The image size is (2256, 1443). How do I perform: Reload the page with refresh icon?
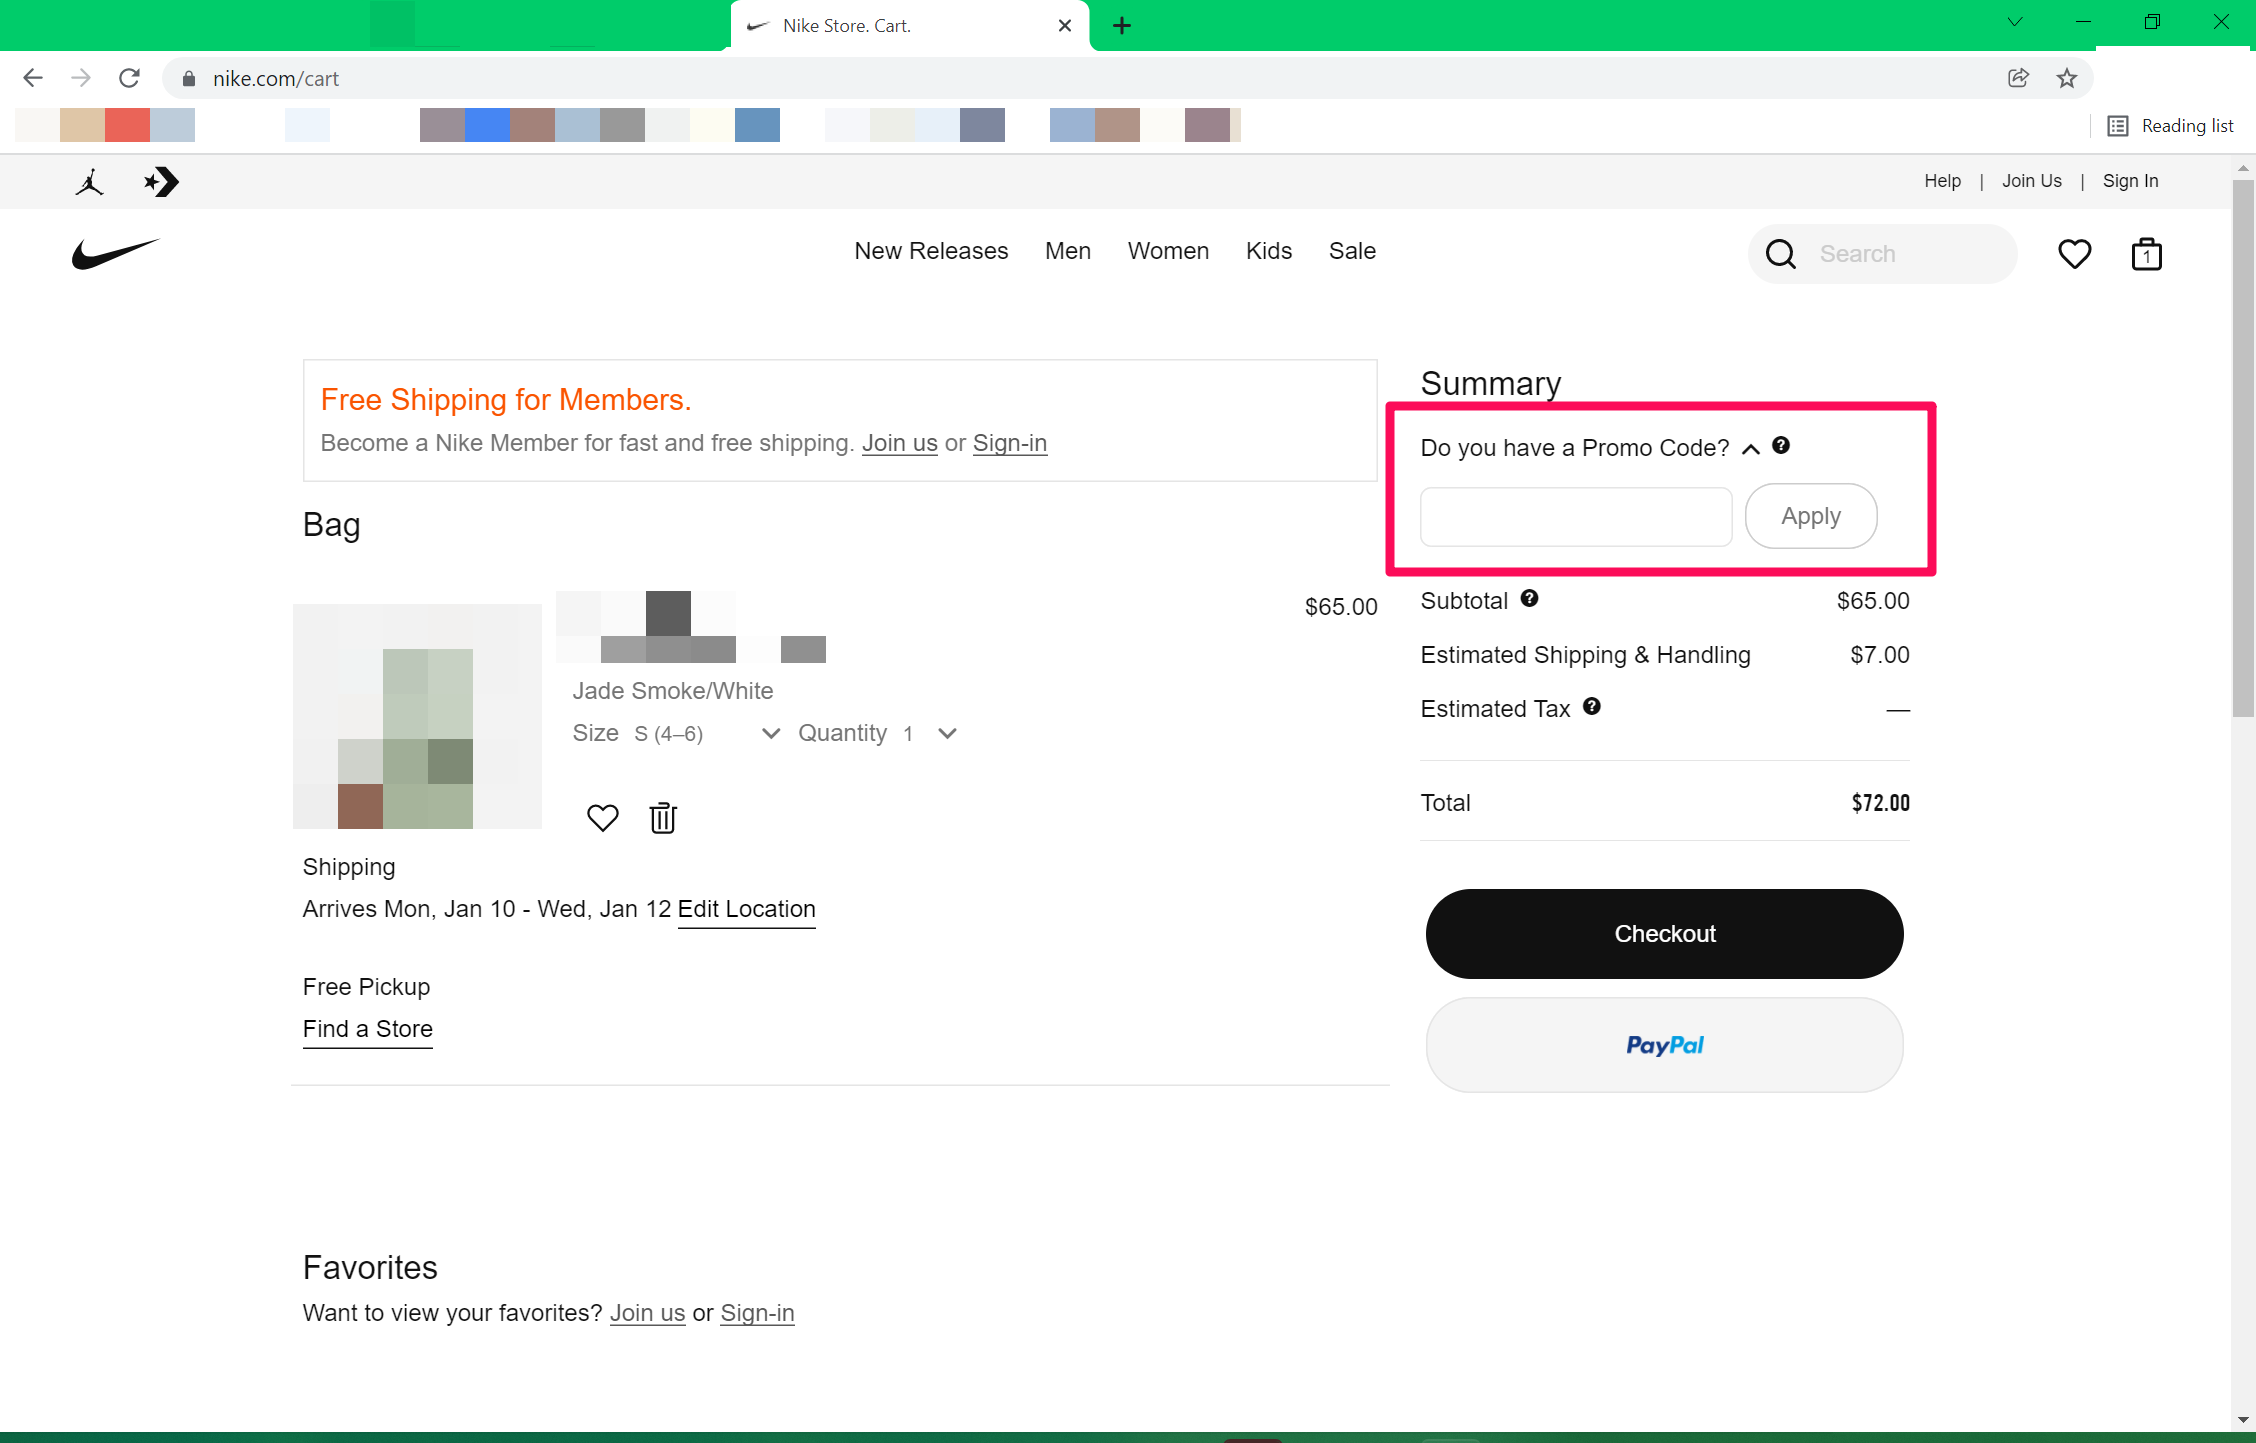click(x=129, y=78)
